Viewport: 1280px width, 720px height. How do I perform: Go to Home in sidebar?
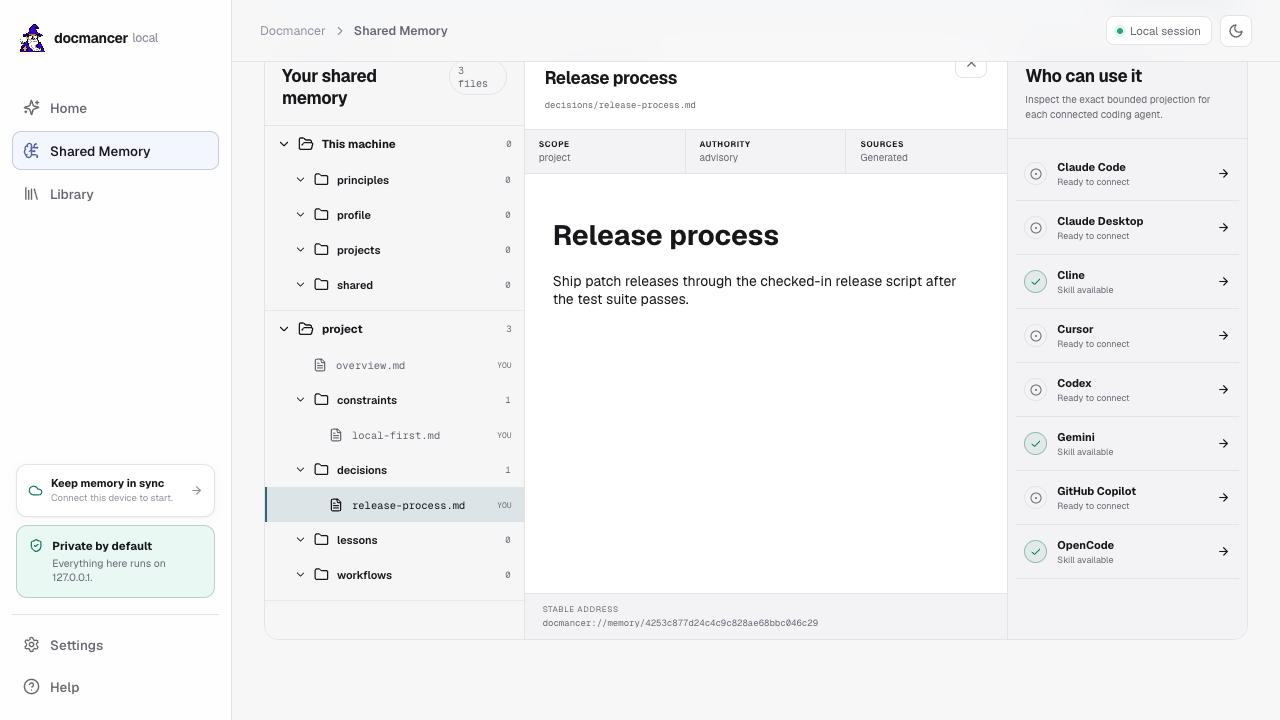click(x=115, y=108)
